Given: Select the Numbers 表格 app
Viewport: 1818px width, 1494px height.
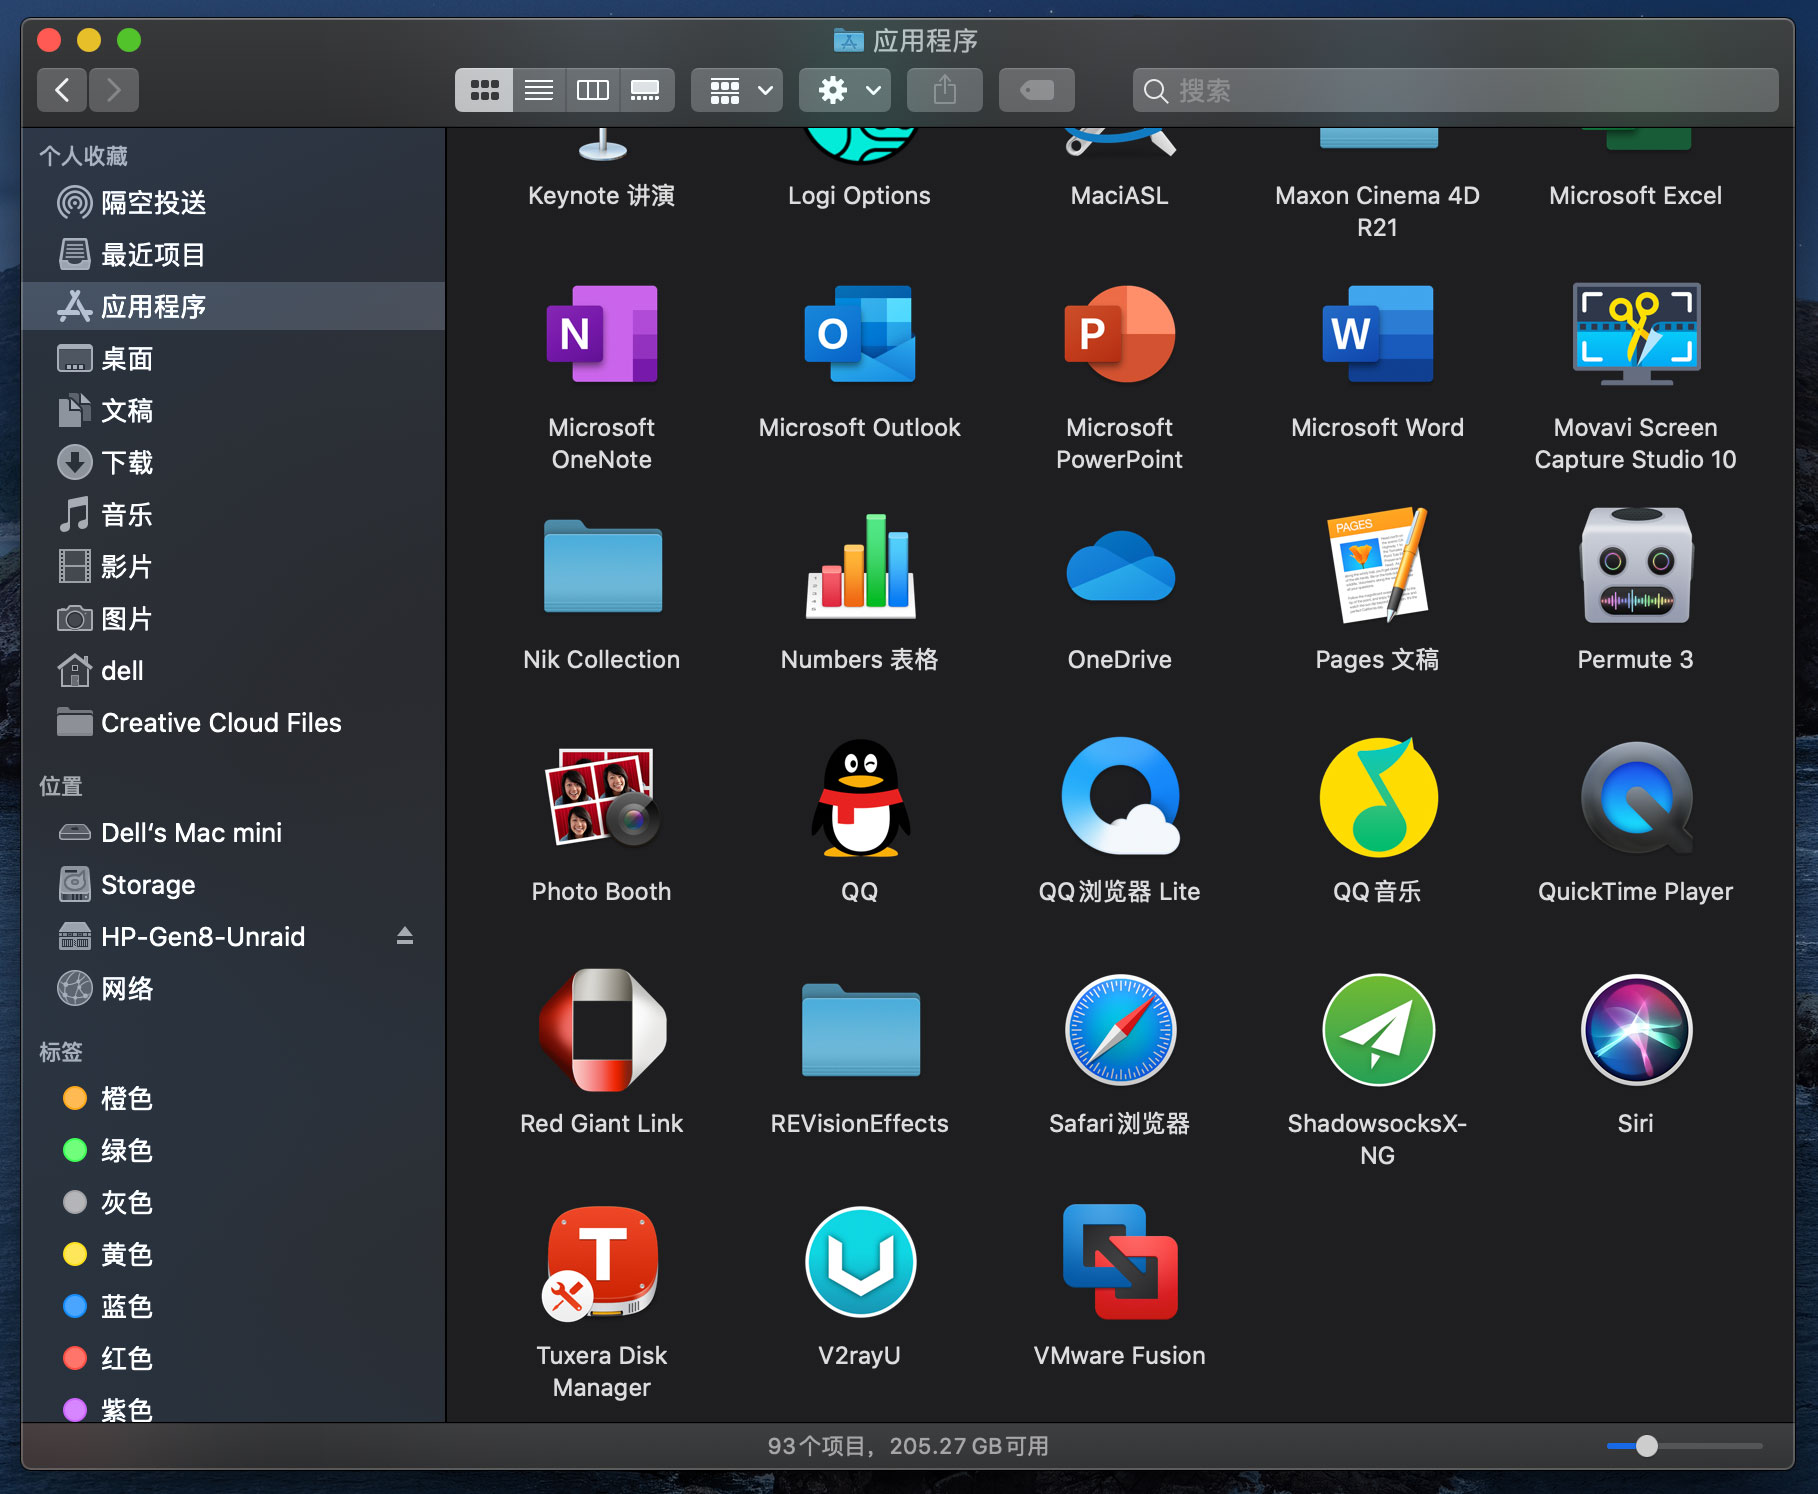Looking at the screenshot, I should 860,566.
